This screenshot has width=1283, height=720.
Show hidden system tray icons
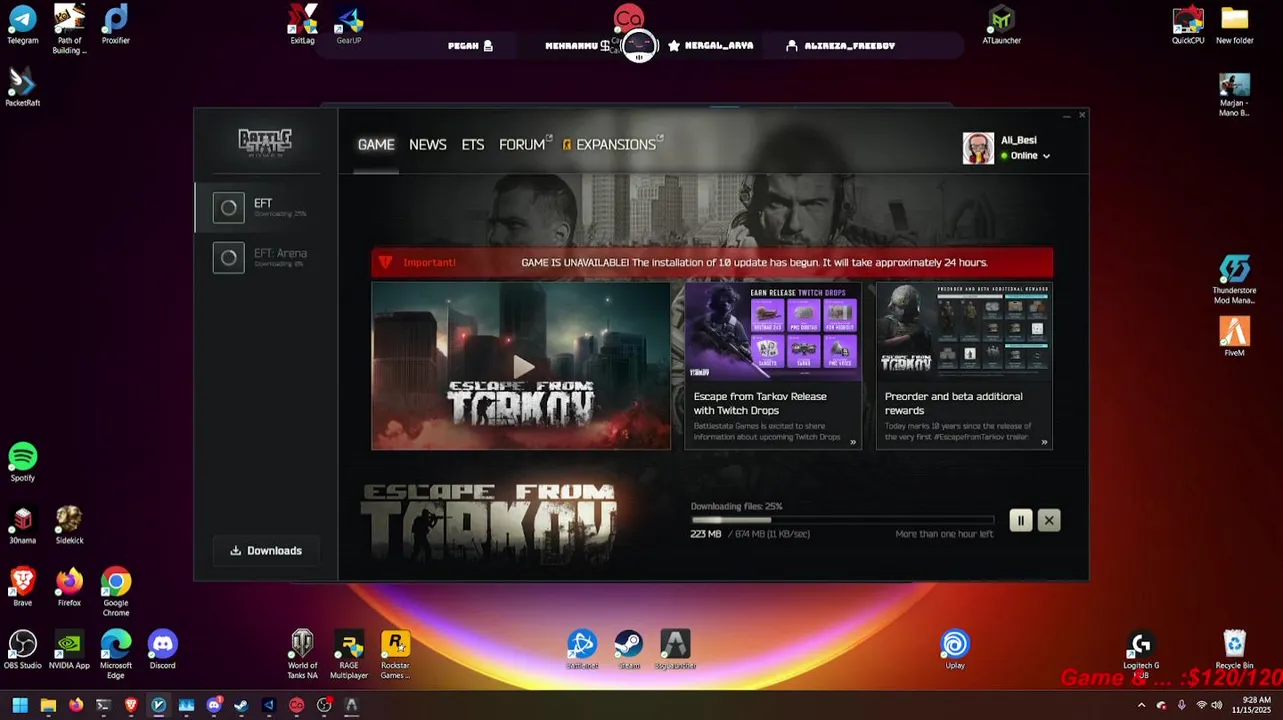pos(1141,705)
